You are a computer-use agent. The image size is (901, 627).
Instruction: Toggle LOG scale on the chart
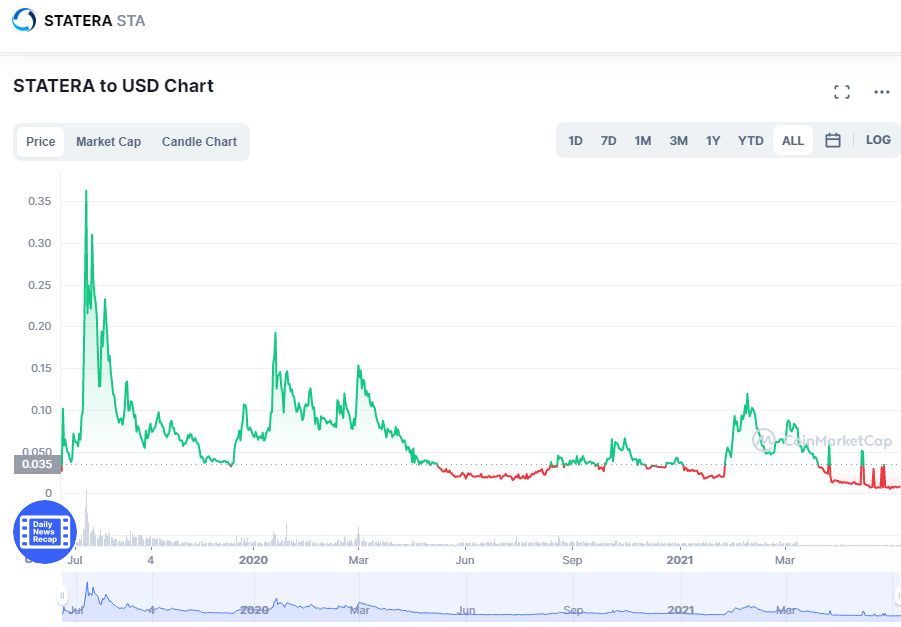click(878, 140)
